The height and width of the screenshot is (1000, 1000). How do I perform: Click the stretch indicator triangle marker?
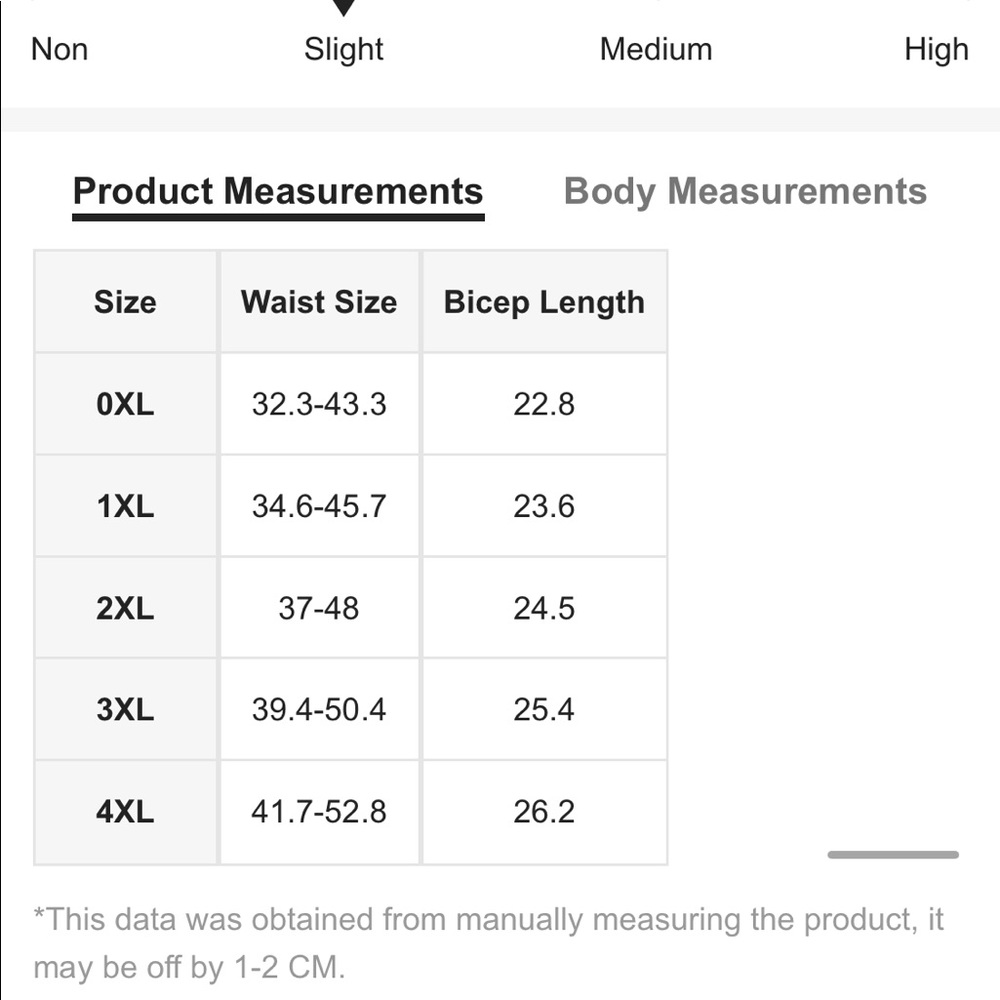coord(344,8)
